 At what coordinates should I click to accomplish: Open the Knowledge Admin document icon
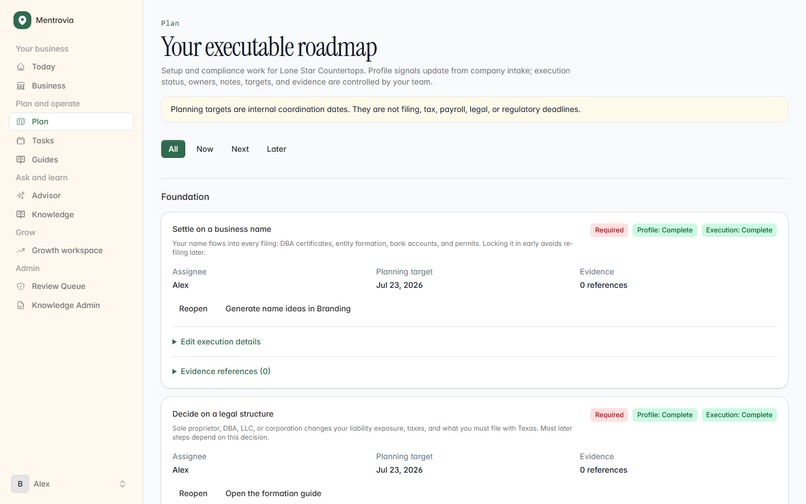coord(21,305)
